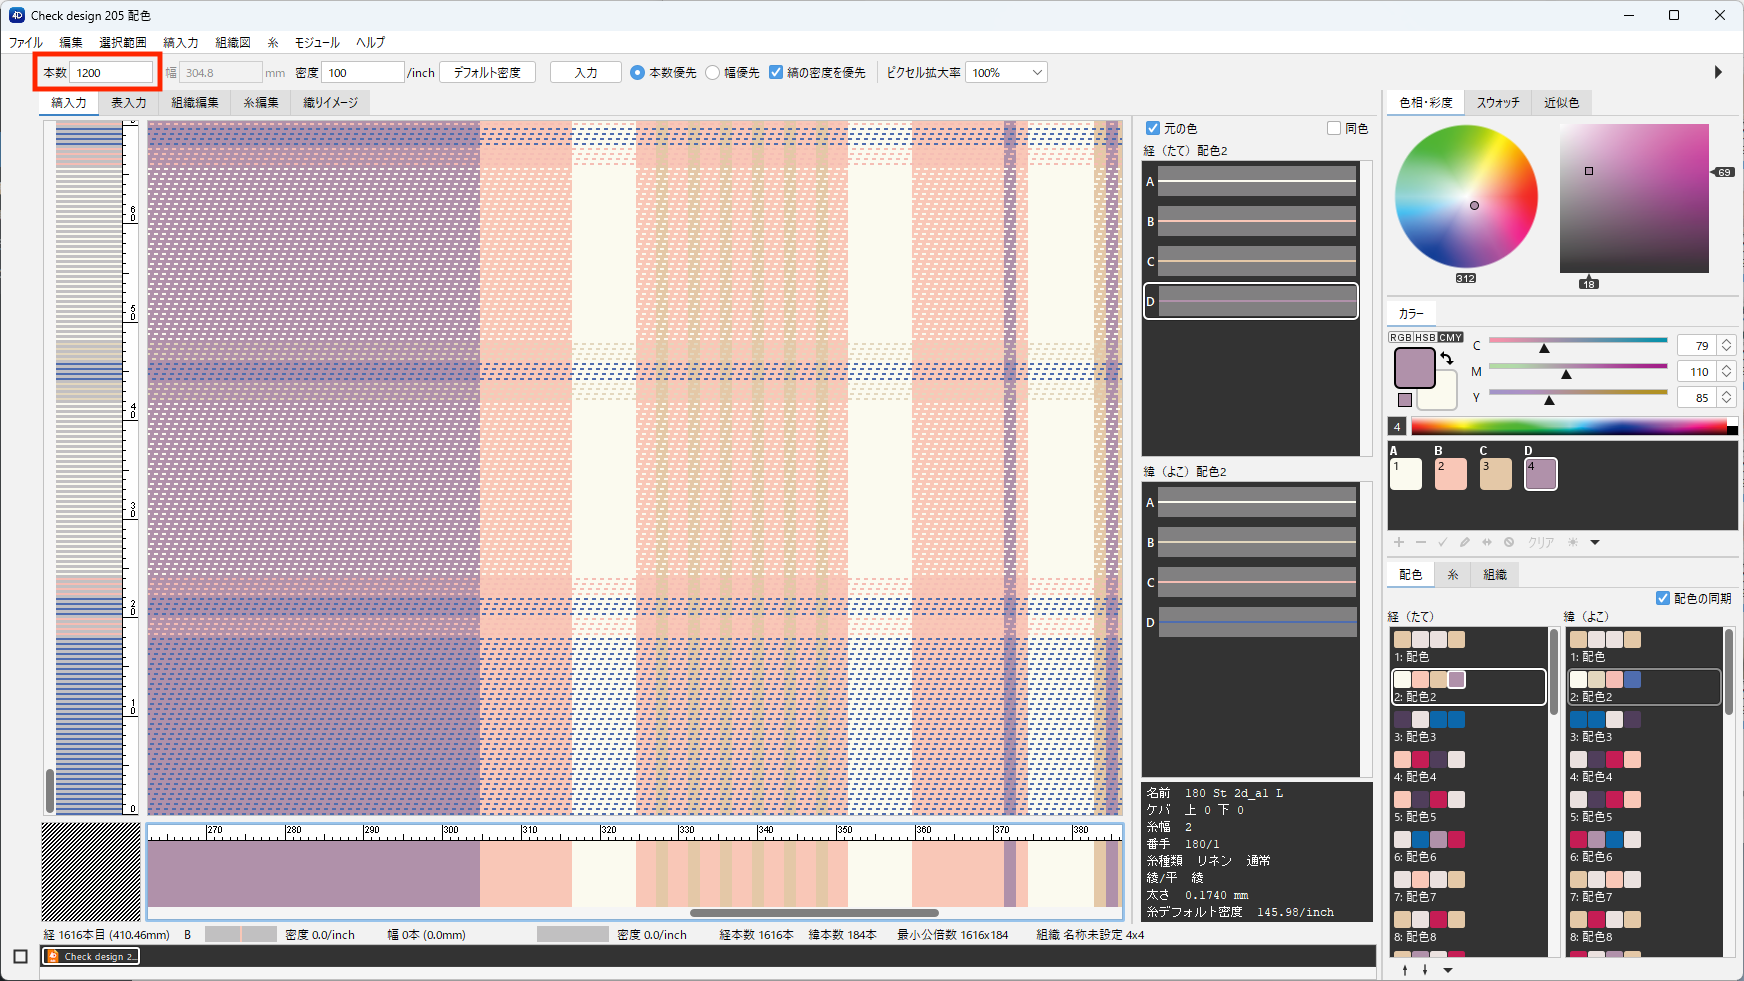Click the prohibition circle icon under palette
Screen dimensions: 1744x981
tap(1509, 542)
